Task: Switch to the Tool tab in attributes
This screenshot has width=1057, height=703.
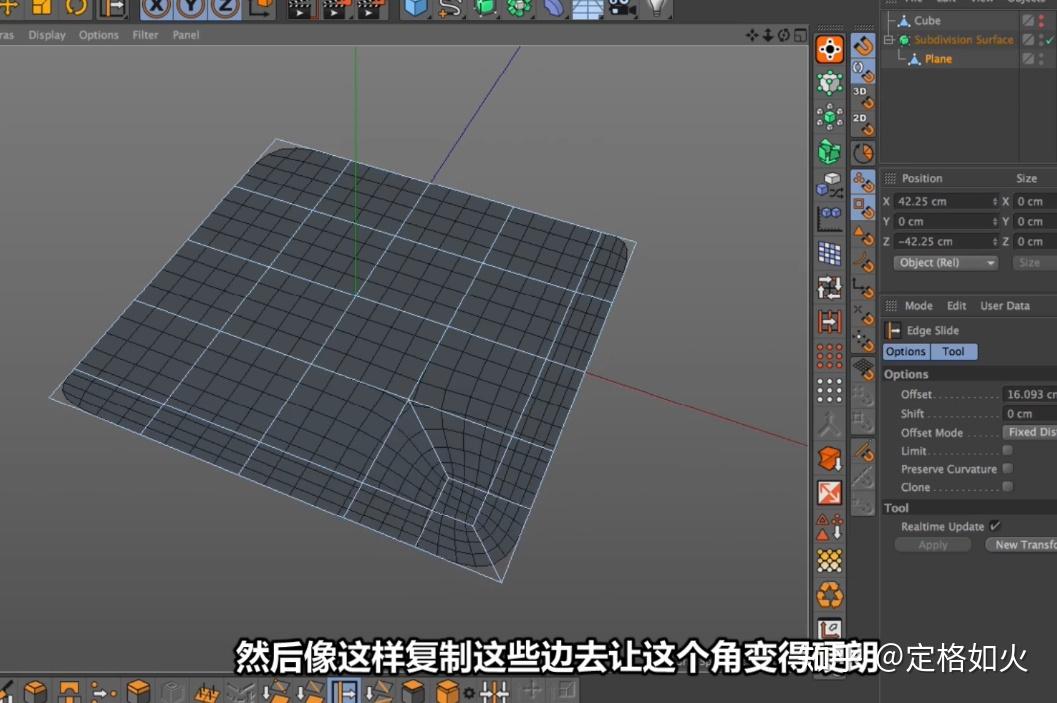Action: [x=953, y=351]
